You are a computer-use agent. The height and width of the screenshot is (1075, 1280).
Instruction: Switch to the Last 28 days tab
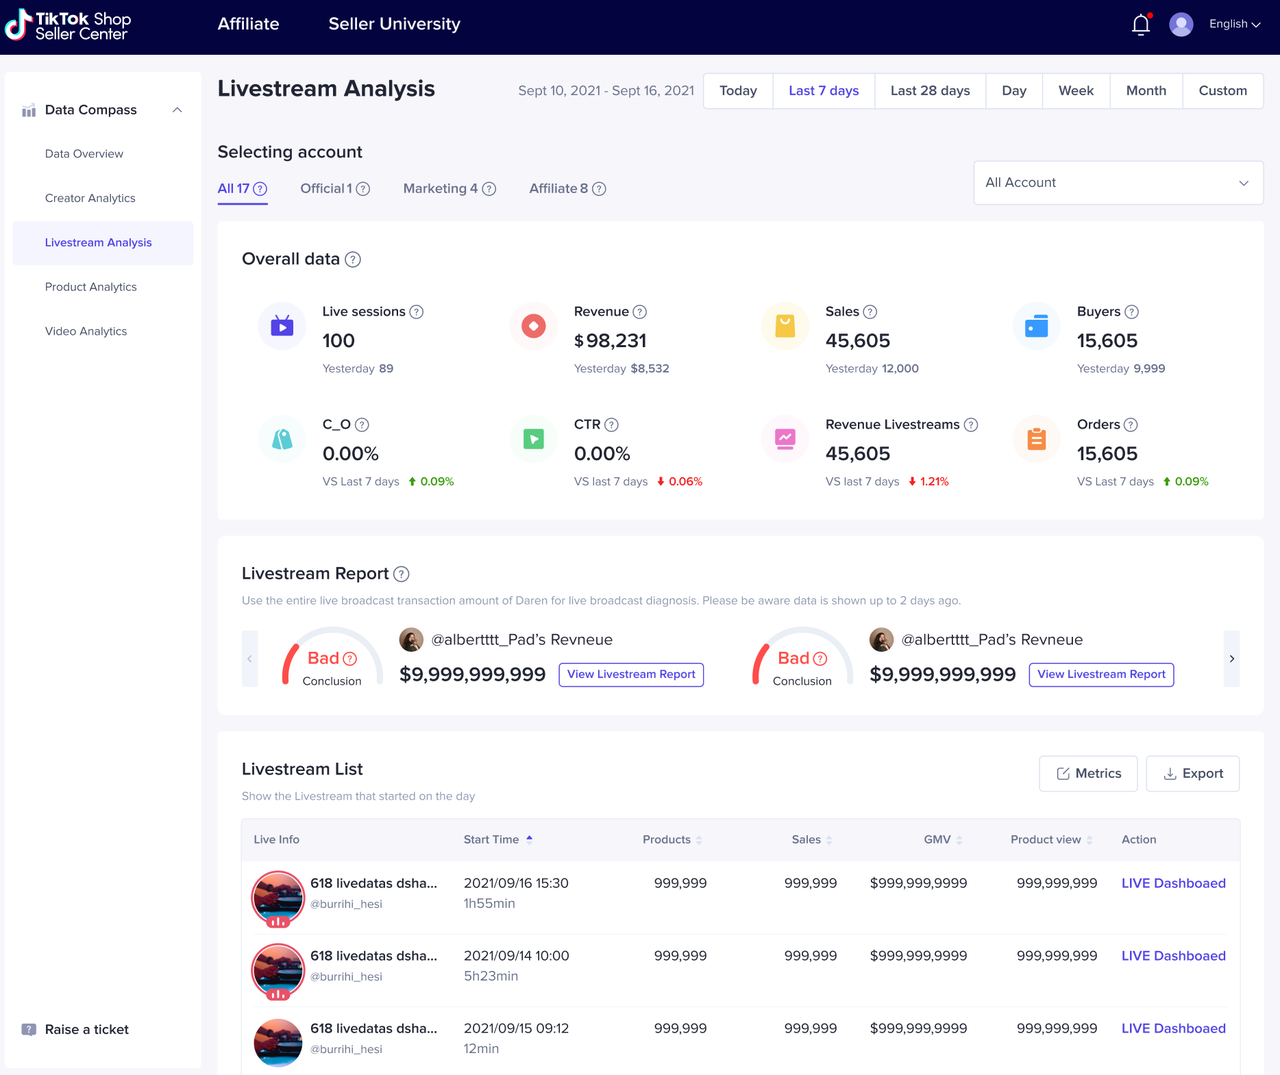point(930,91)
